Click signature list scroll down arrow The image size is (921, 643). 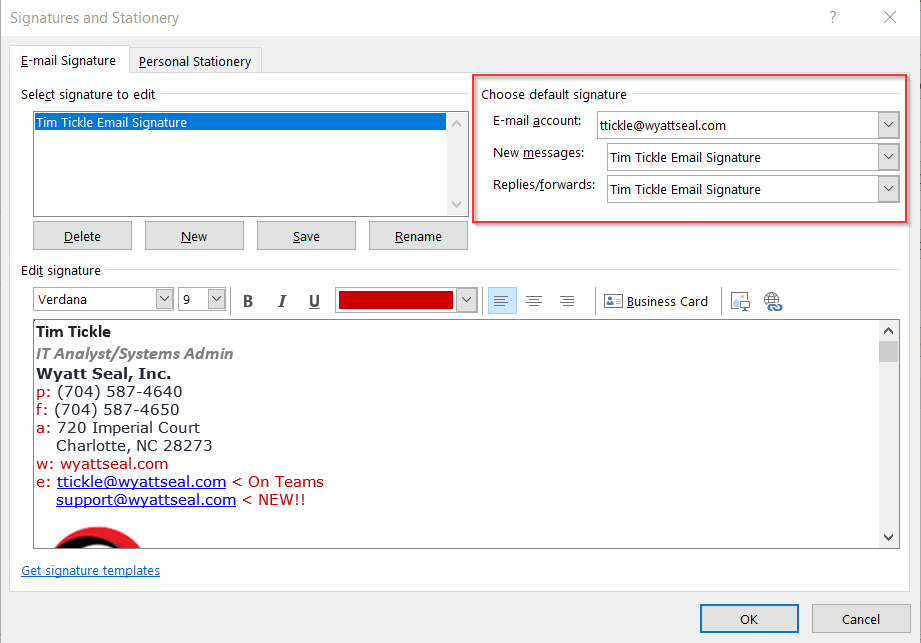tap(456, 204)
